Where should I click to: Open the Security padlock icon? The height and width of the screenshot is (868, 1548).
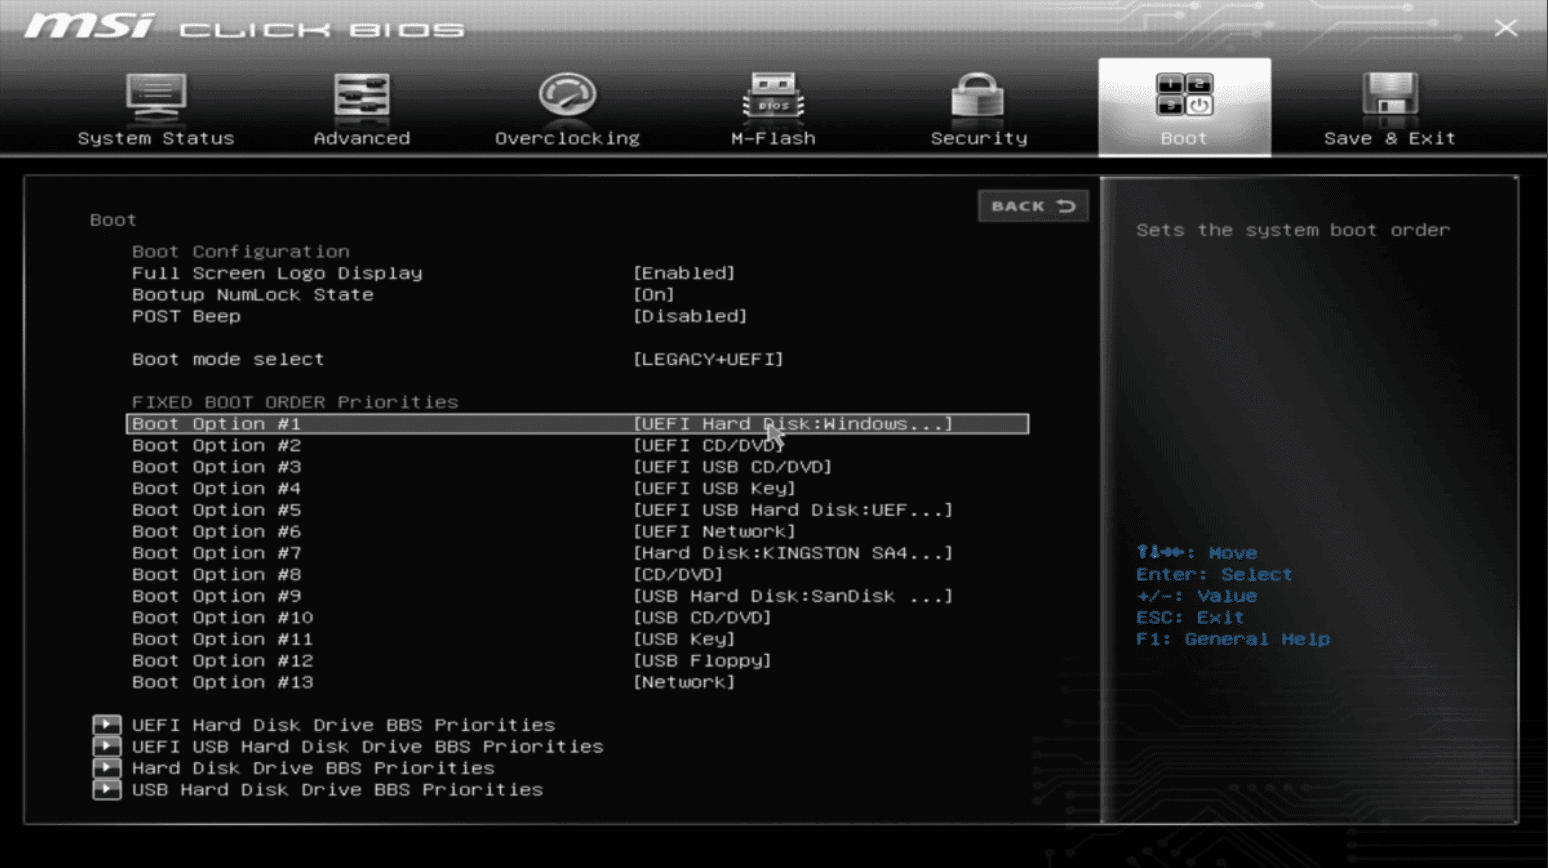(978, 97)
